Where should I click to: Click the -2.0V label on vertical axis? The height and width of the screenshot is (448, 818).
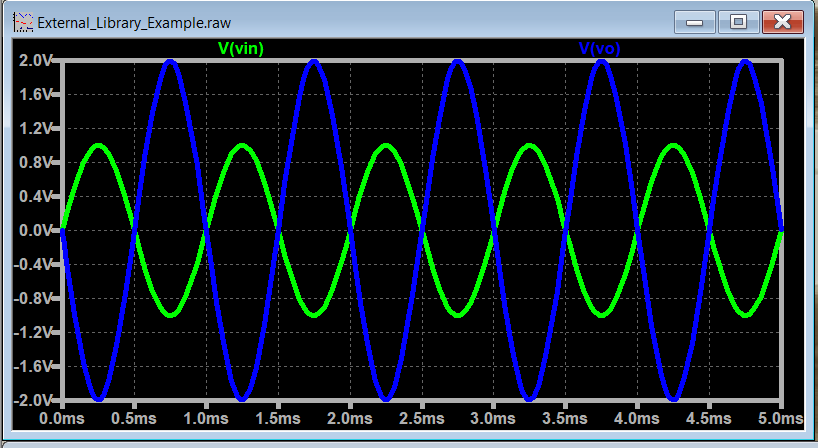(31, 400)
